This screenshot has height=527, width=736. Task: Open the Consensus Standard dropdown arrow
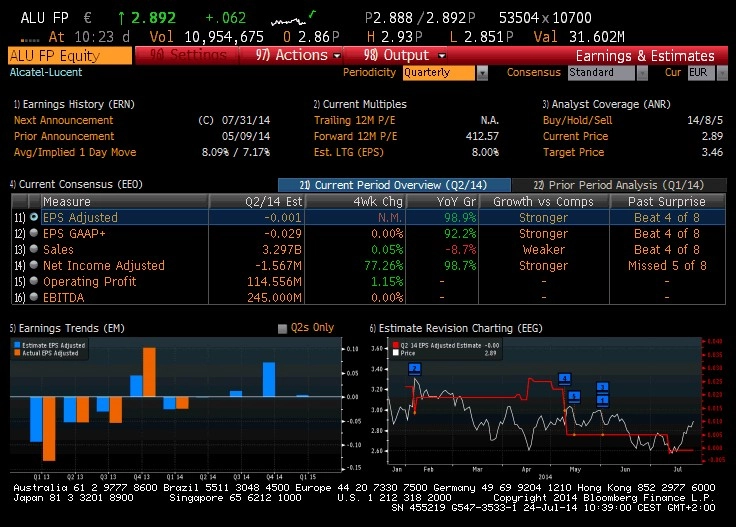[642, 73]
